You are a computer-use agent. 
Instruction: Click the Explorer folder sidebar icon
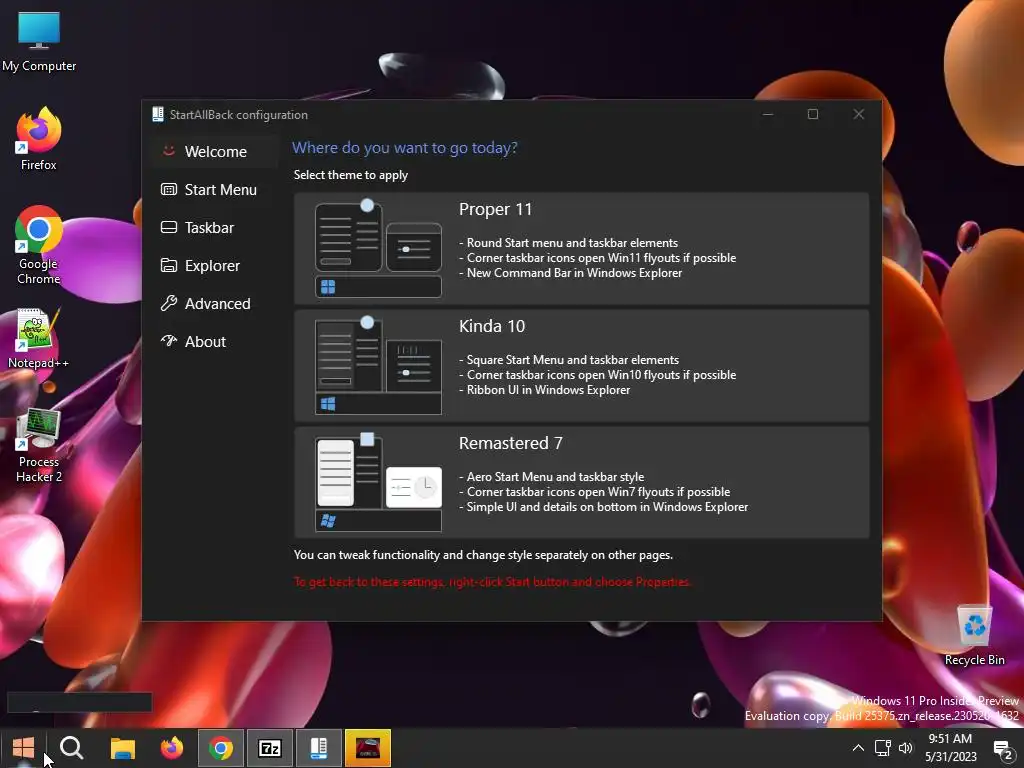[168, 265]
